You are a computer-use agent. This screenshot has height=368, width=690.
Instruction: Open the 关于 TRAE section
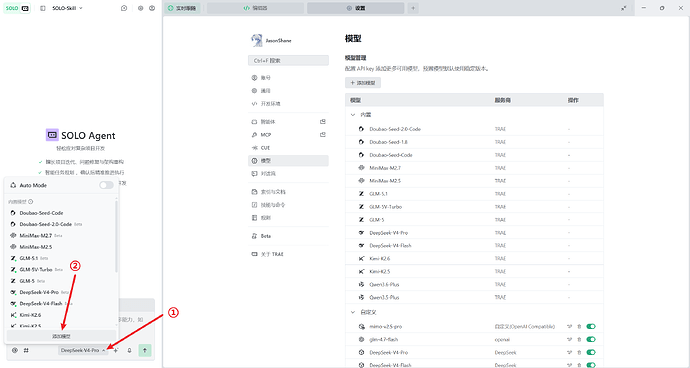click(288, 254)
